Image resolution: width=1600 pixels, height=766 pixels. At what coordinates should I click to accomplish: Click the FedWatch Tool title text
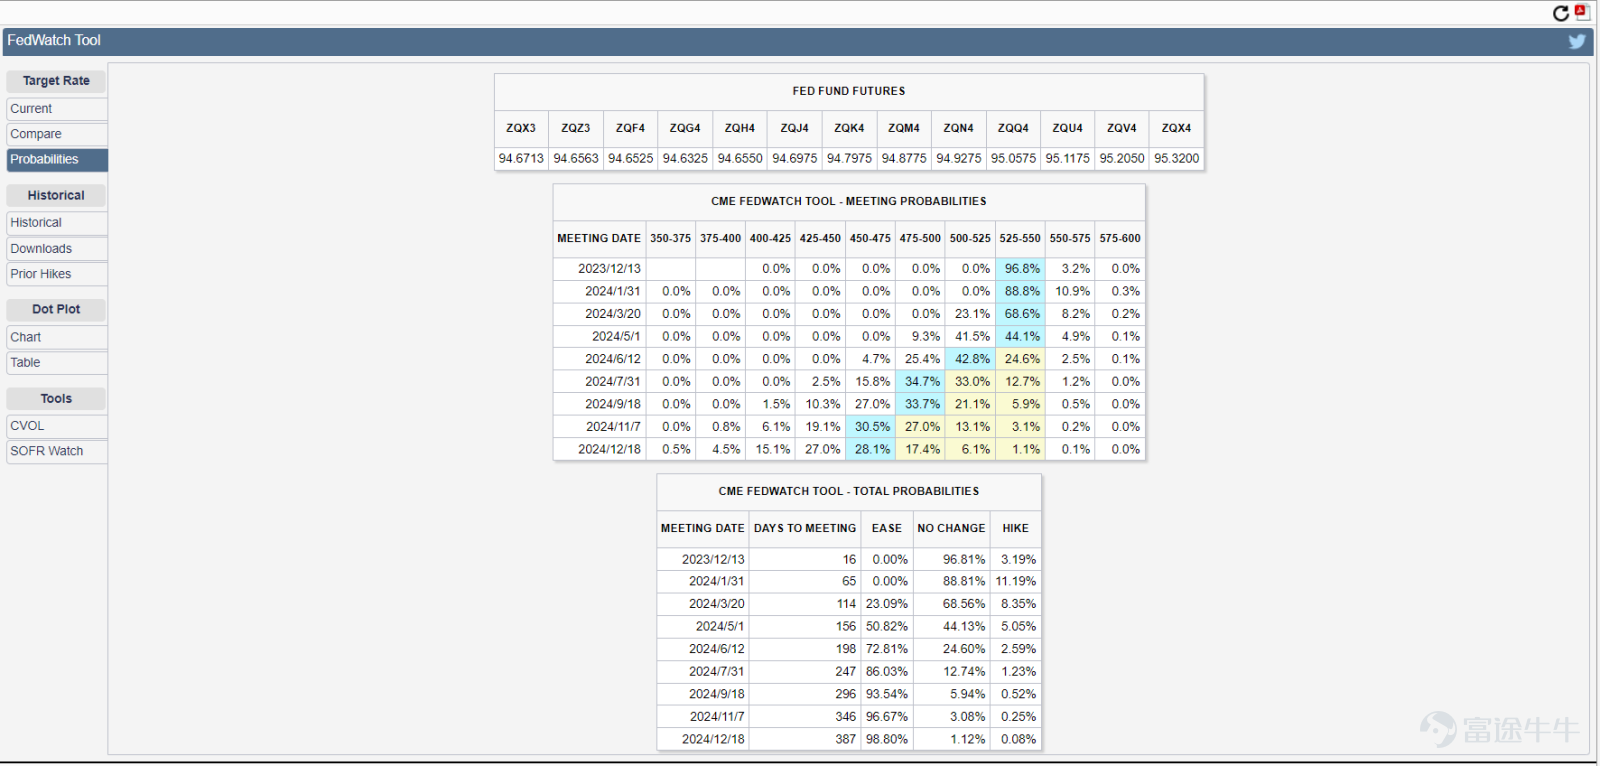[x=54, y=41]
